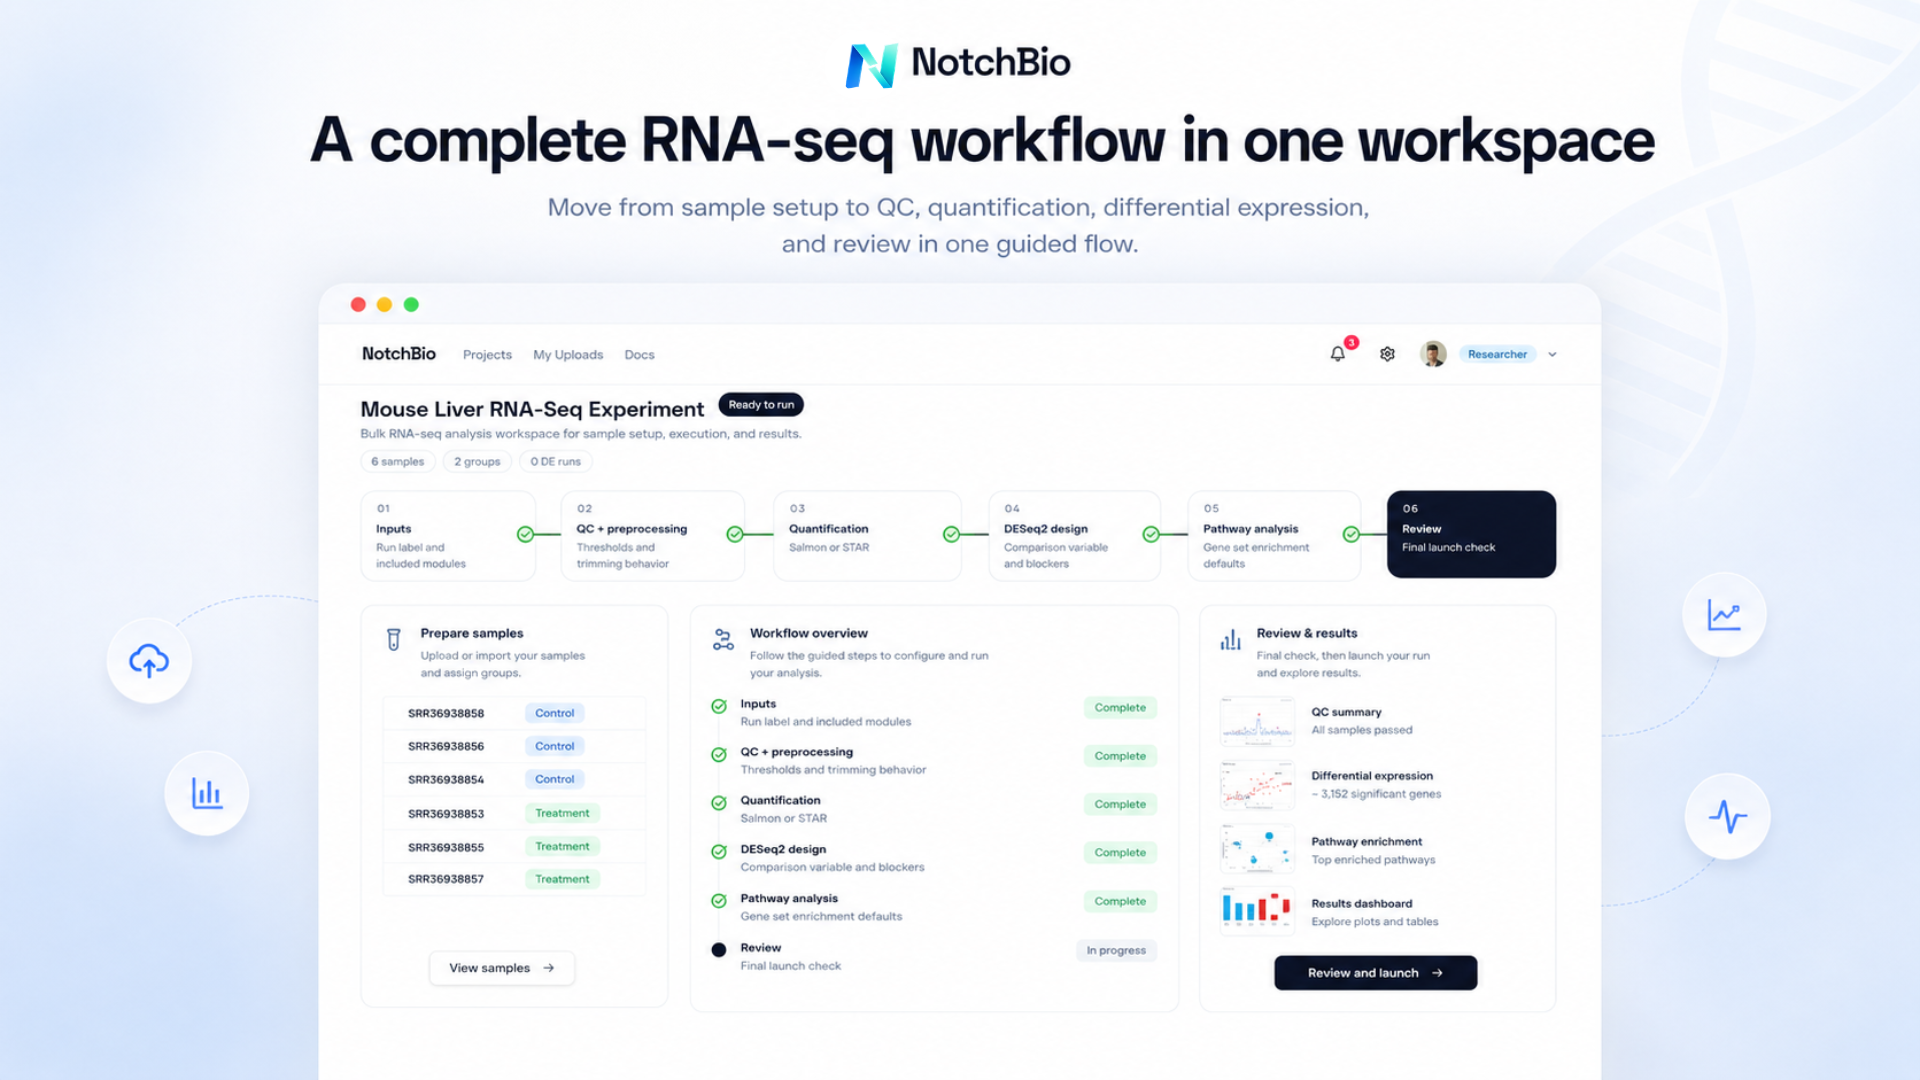This screenshot has height=1080, width=1920.
Task: Click the floating pulse activity icon
Action: (1727, 817)
